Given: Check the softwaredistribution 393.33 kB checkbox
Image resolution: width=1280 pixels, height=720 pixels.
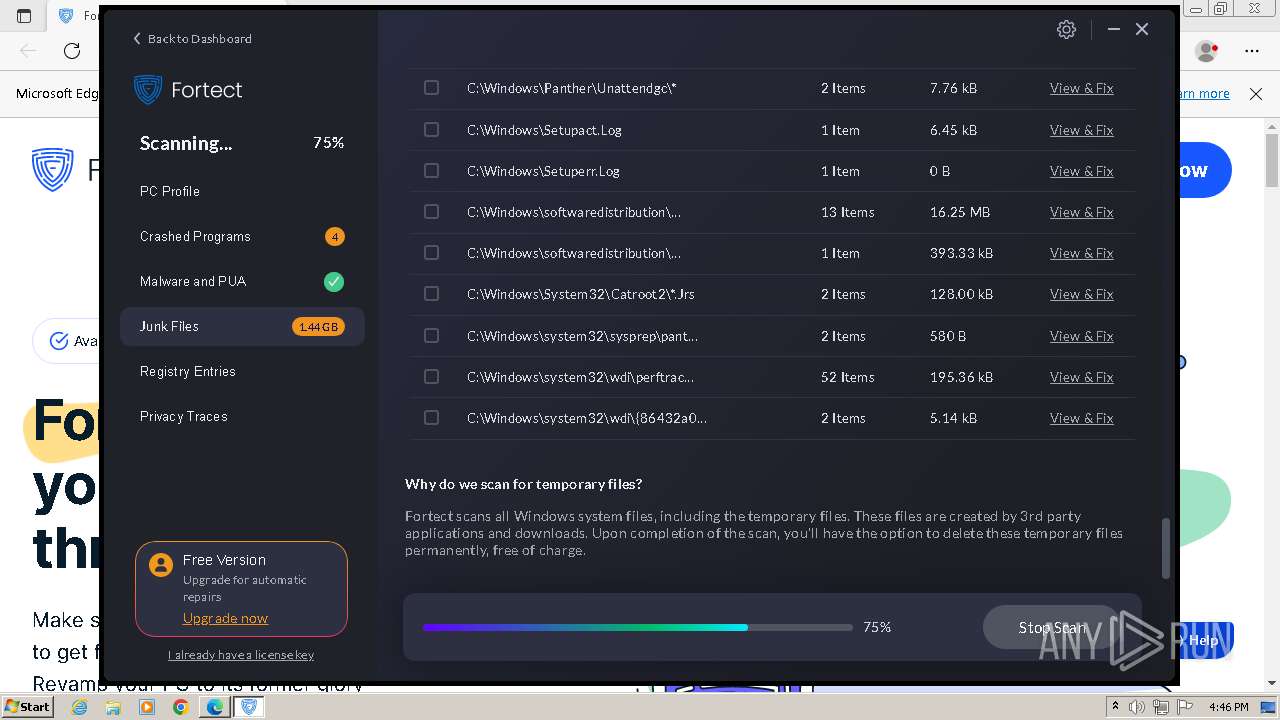Looking at the screenshot, I should (x=431, y=253).
